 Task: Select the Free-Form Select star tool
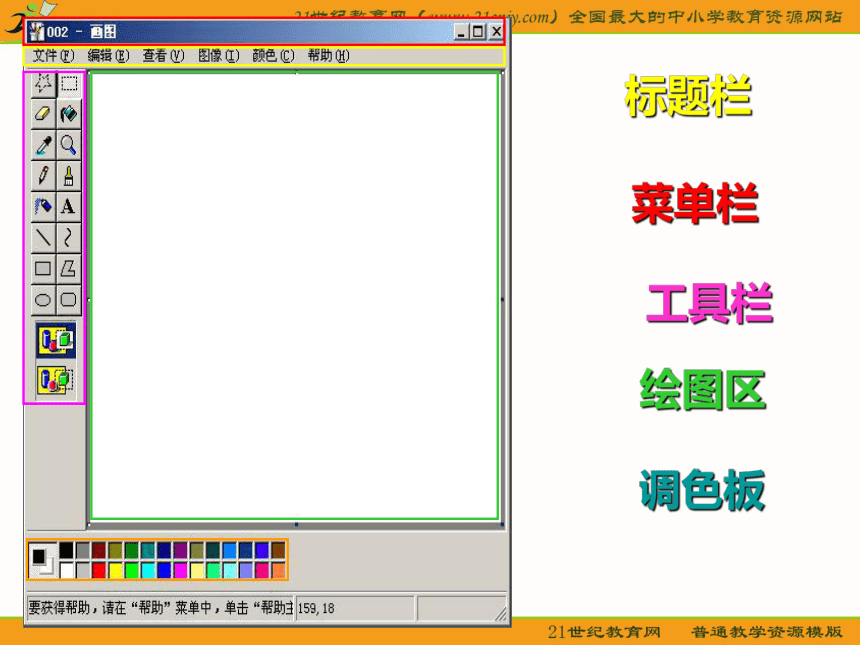coord(43,84)
